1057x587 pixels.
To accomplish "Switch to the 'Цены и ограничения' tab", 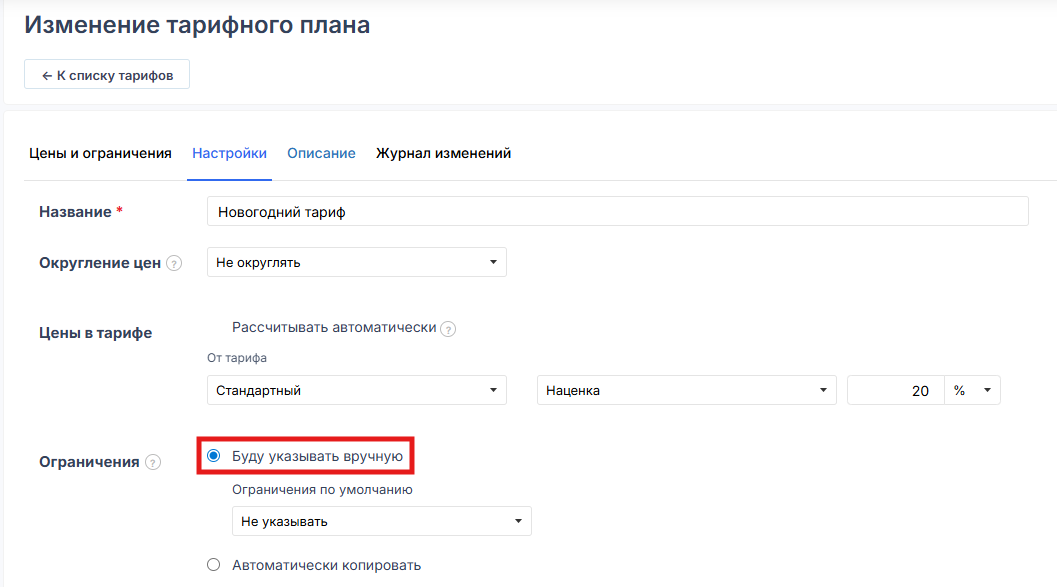I will click(x=100, y=153).
